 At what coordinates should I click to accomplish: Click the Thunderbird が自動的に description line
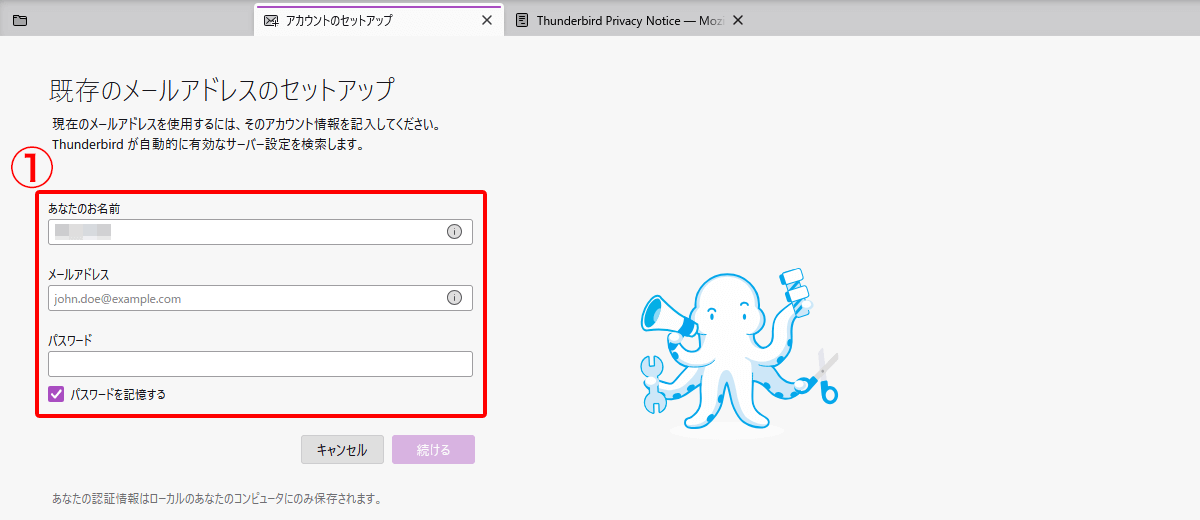(207, 144)
